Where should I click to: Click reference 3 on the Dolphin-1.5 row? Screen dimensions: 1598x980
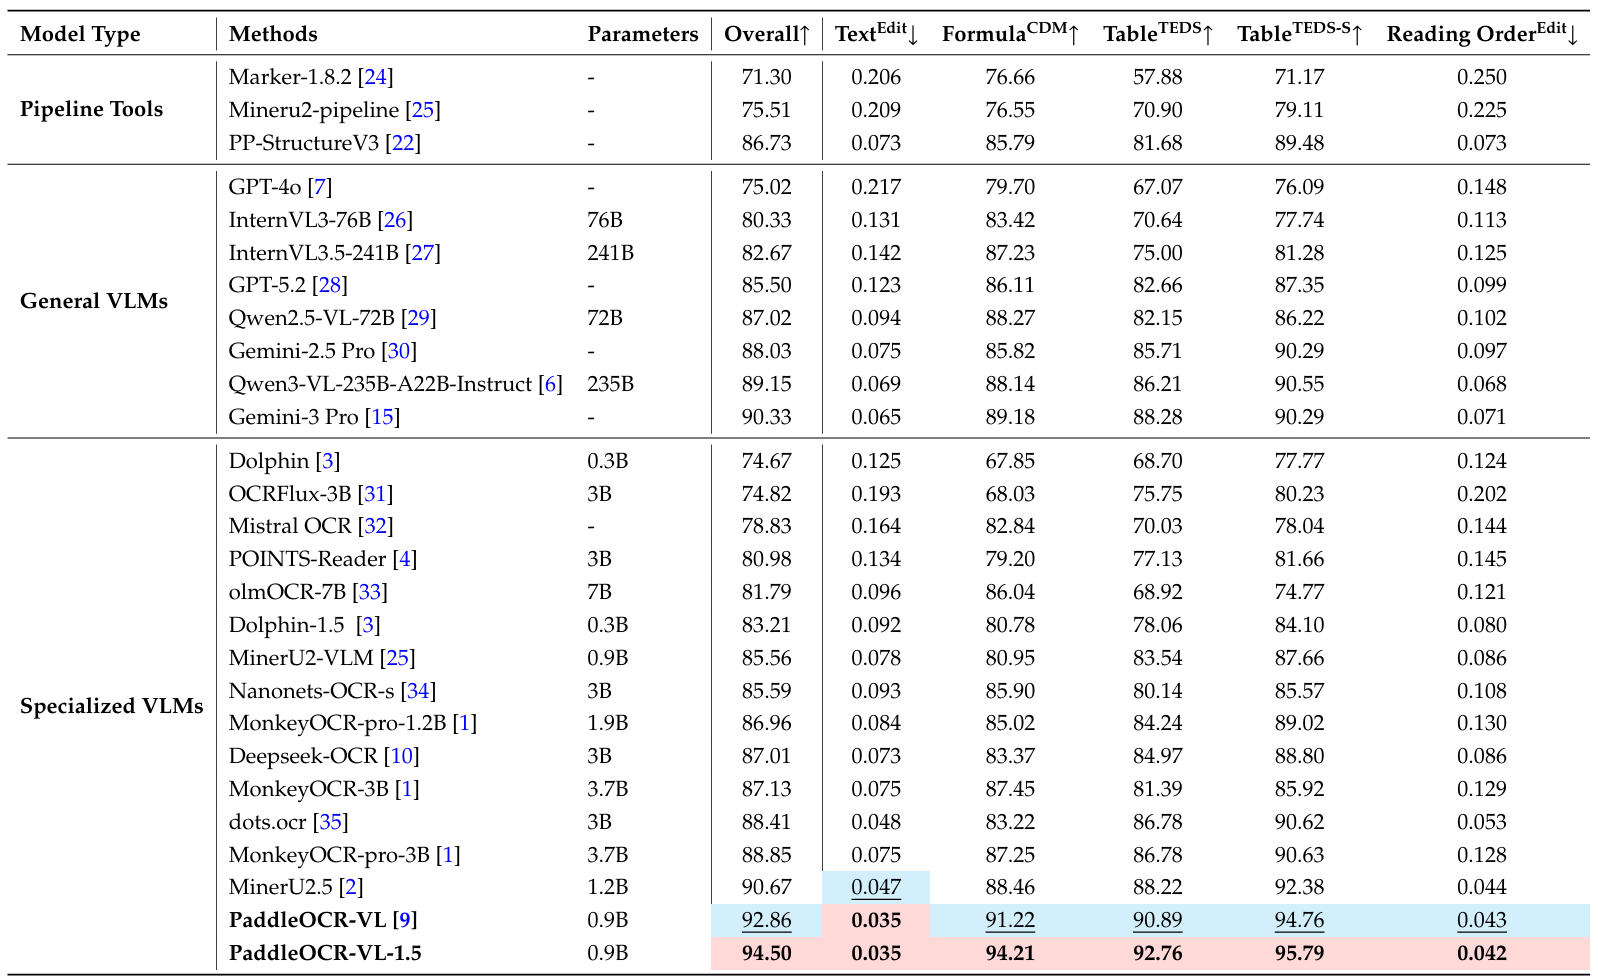369,625
